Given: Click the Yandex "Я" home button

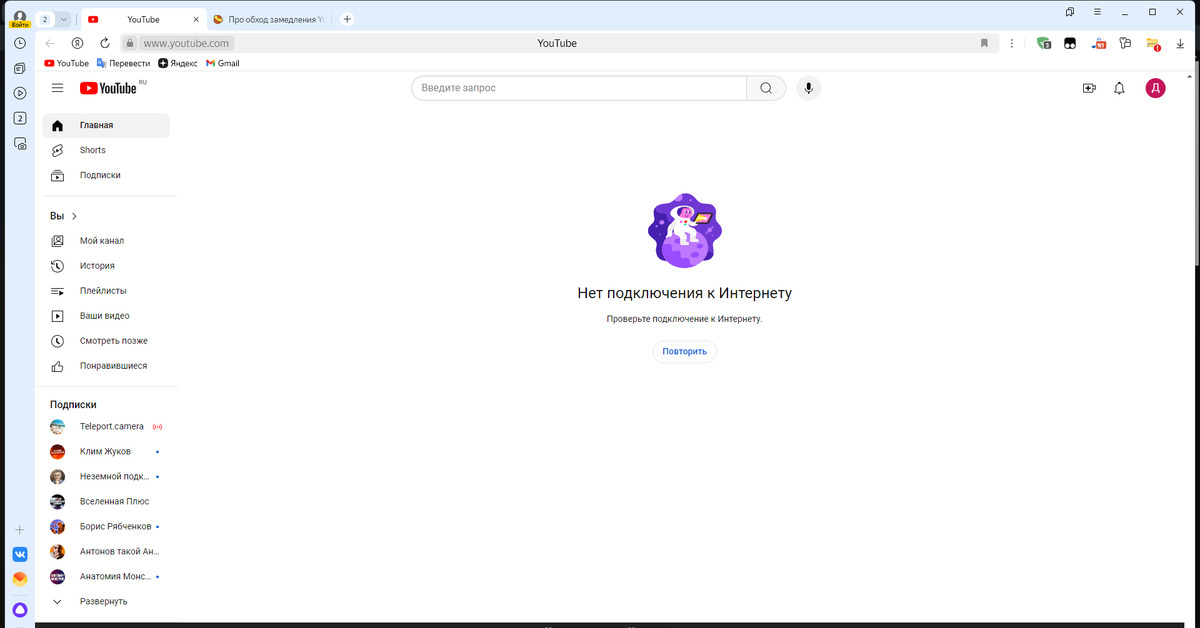Looking at the screenshot, I should click(77, 43).
